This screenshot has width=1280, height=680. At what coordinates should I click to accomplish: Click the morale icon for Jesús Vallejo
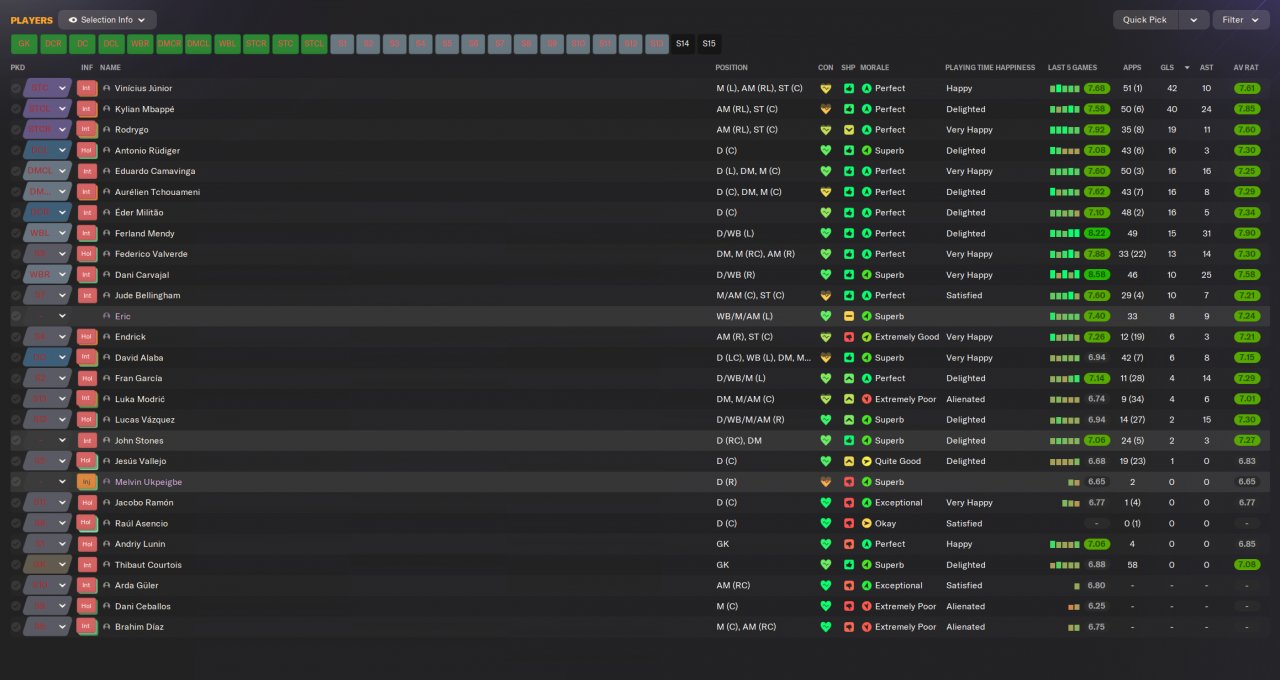point(866,461)
